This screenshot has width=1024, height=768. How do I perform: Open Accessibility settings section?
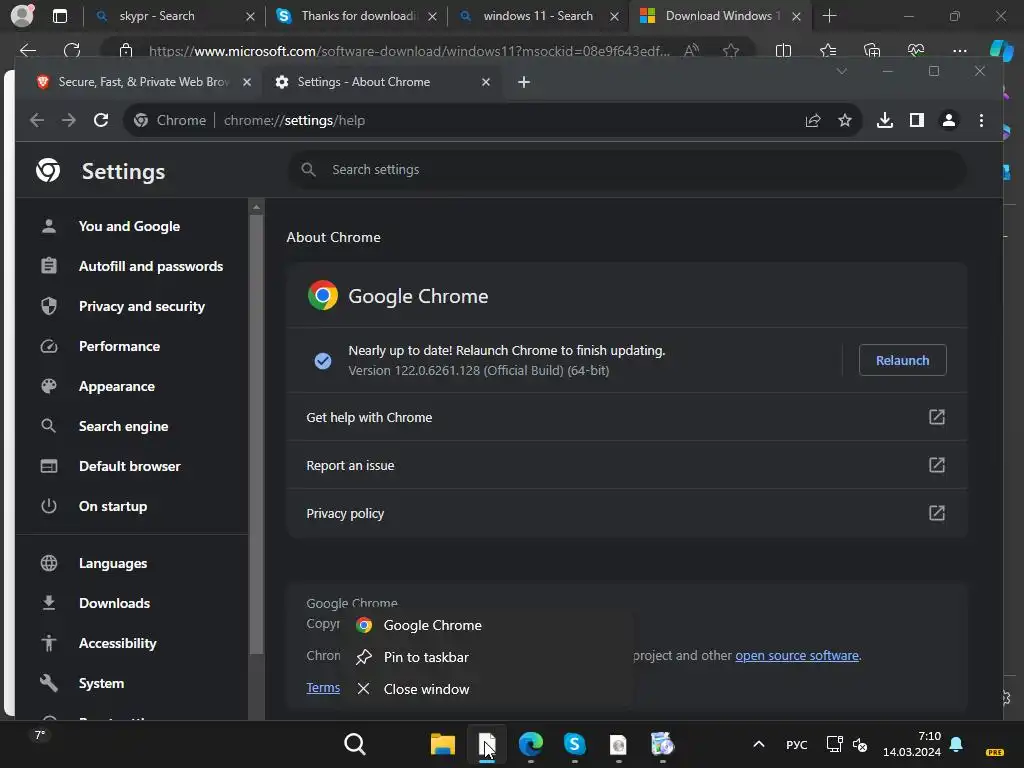[x=118, y=643]
